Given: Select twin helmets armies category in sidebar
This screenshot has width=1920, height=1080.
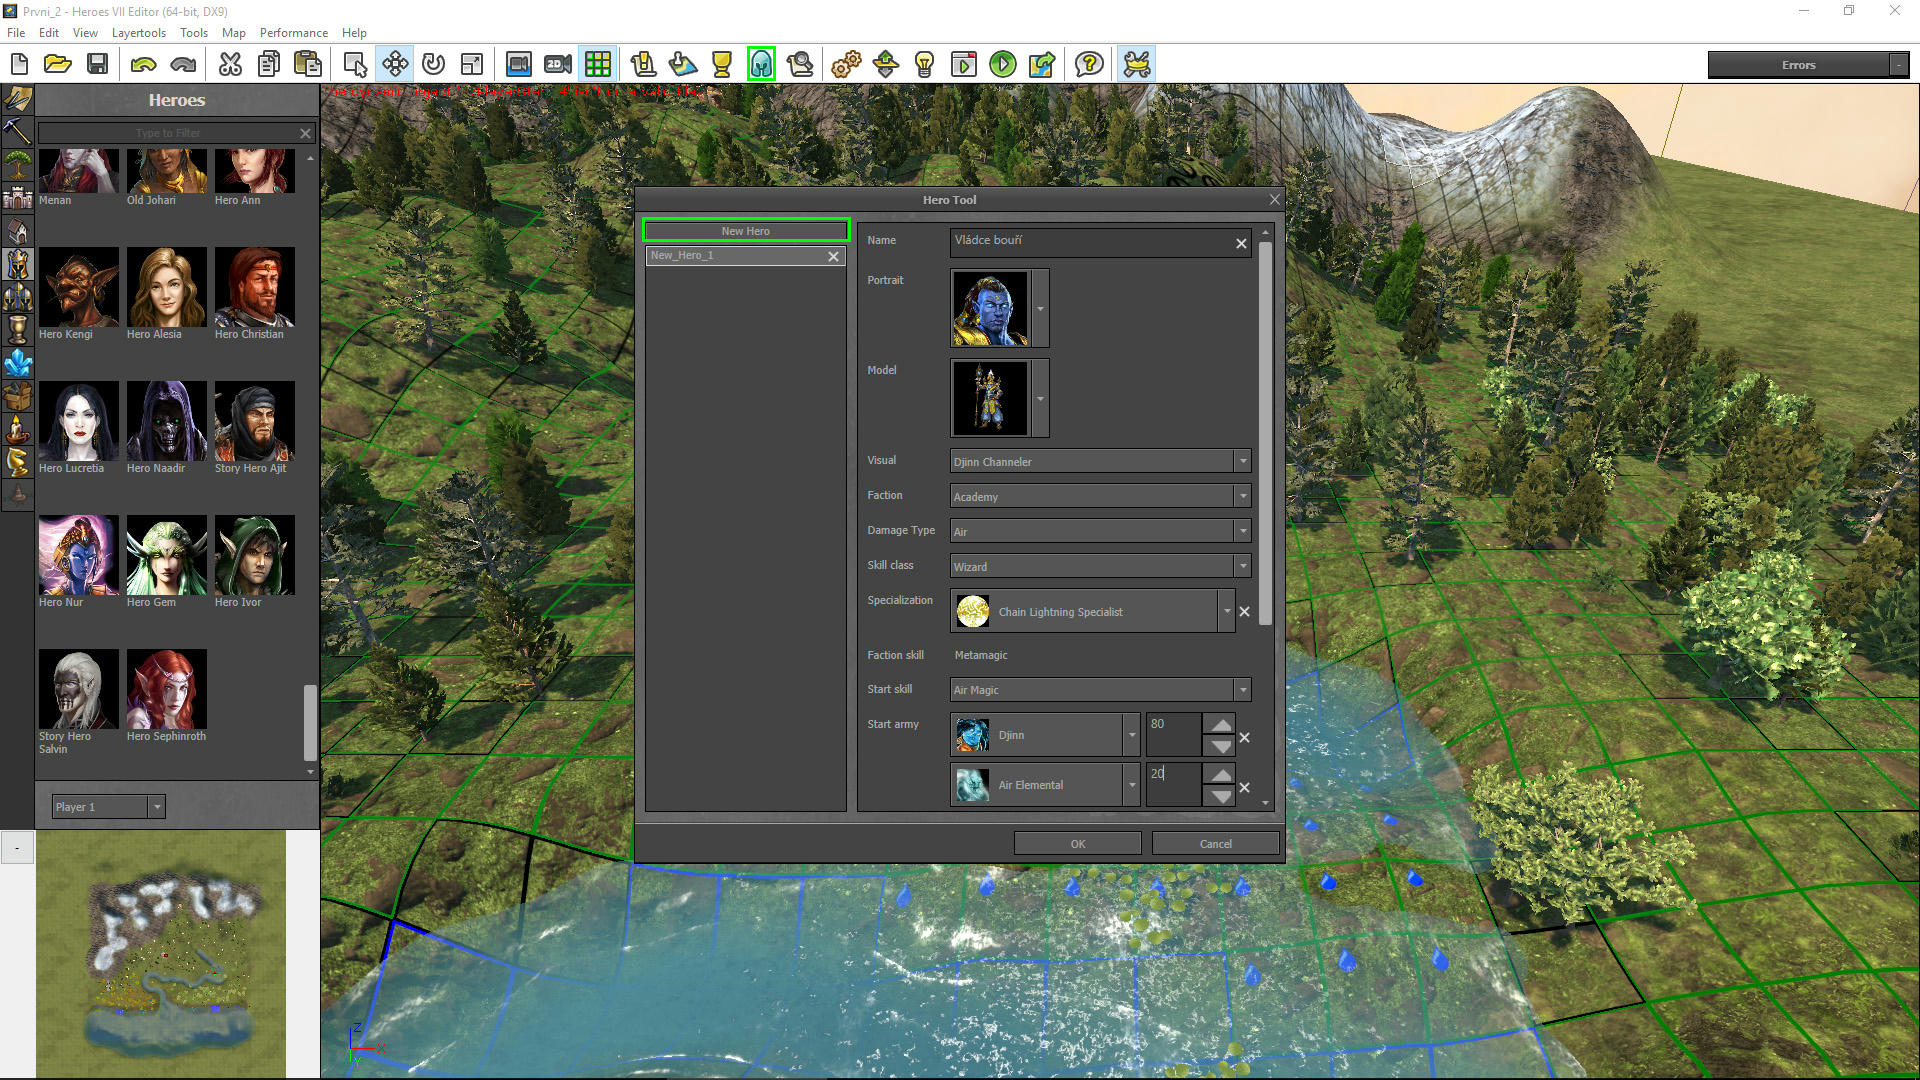Looking at the screenshot, I should tap(18, 297).
